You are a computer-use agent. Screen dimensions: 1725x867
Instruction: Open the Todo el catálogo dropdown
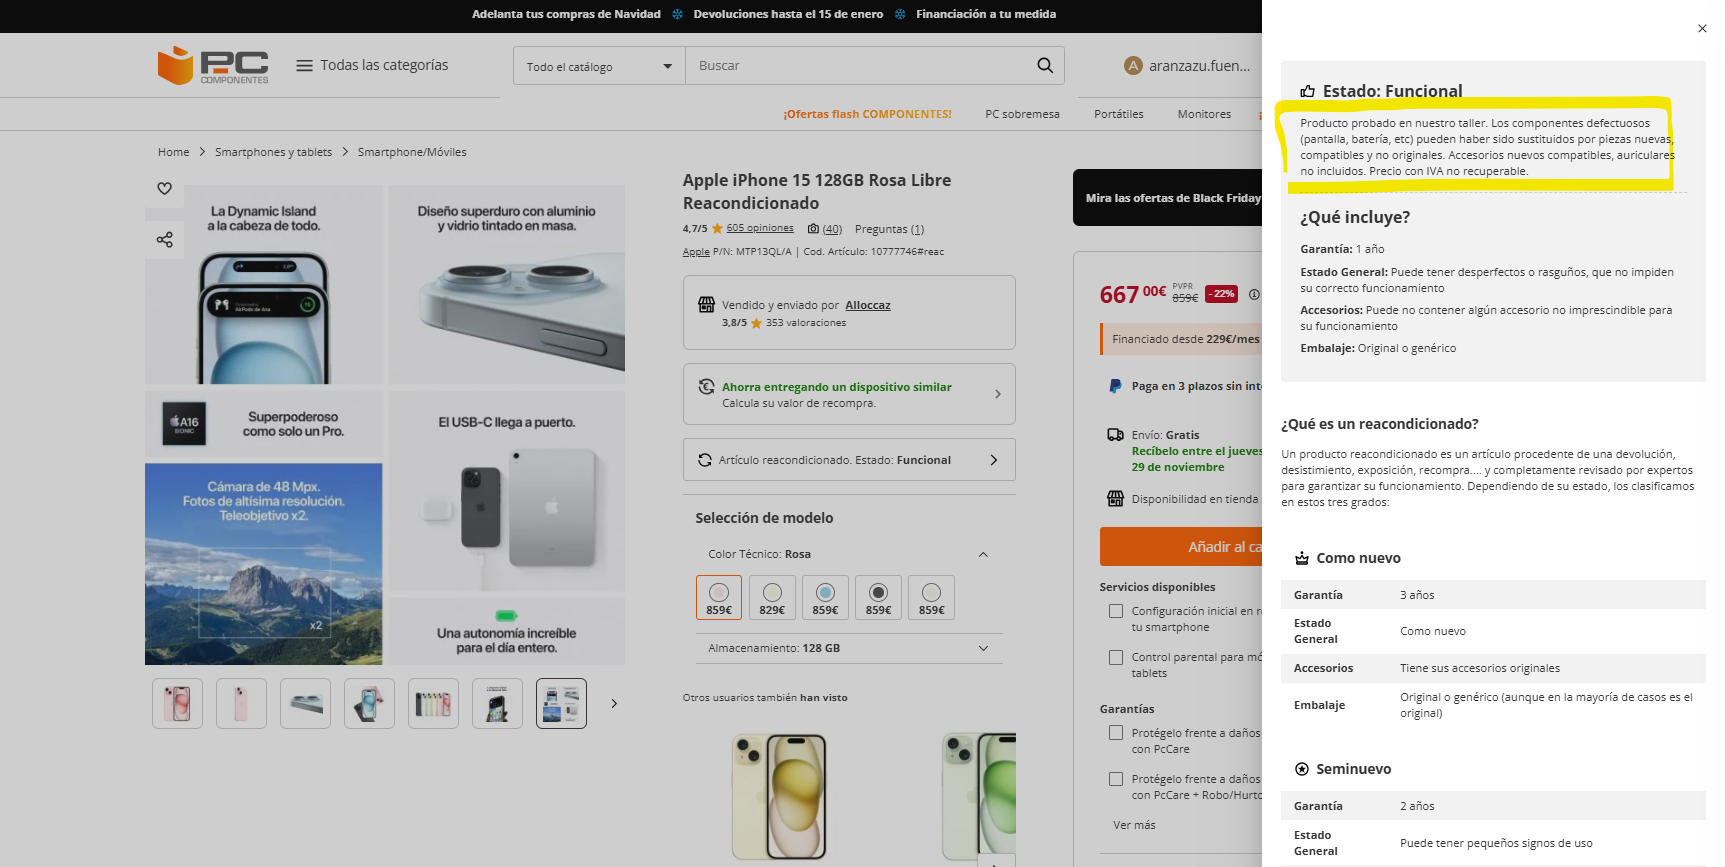click(599, 67)
